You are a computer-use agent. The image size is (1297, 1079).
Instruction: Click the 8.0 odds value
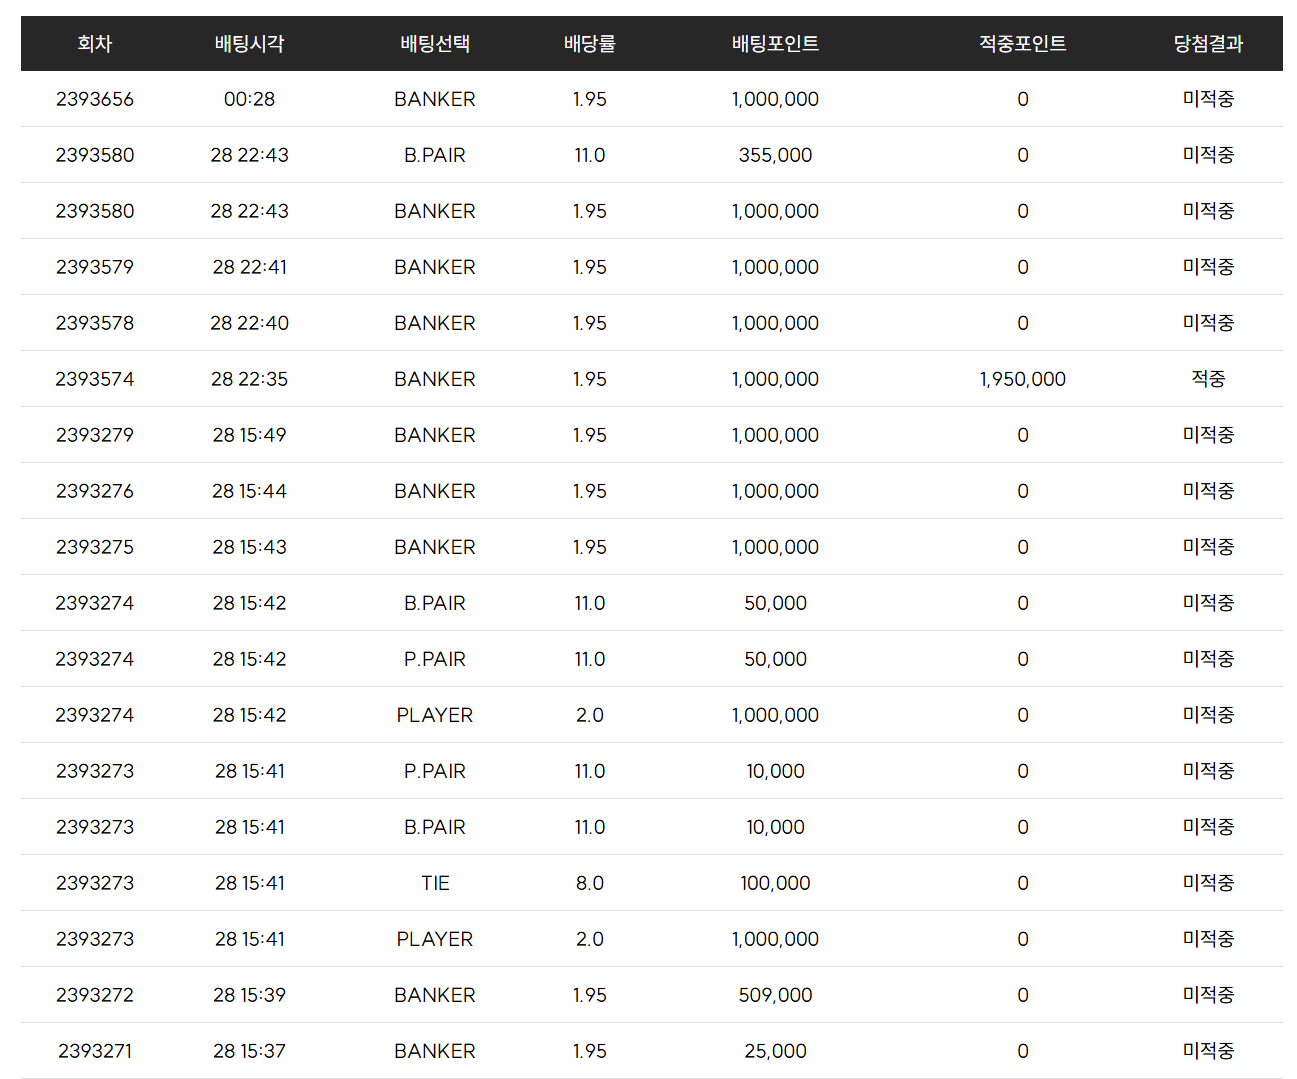590,883
